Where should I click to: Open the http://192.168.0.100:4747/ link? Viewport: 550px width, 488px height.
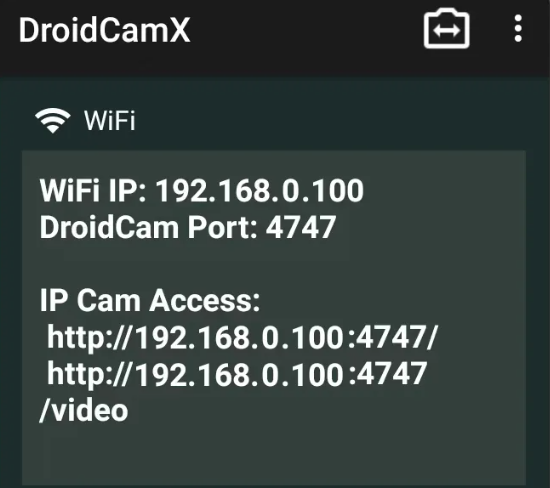242,337
